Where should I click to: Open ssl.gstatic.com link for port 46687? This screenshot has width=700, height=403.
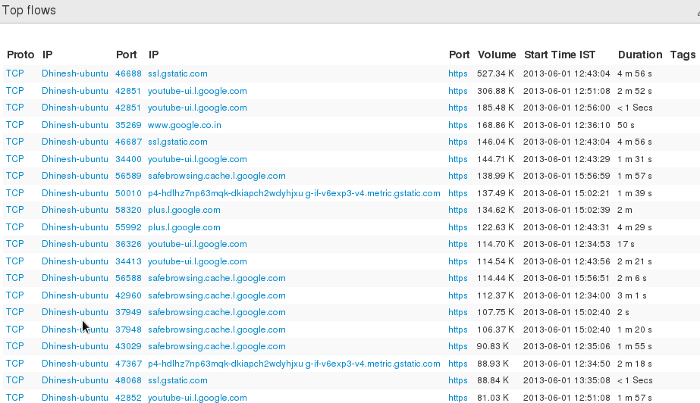click(178, 142)
